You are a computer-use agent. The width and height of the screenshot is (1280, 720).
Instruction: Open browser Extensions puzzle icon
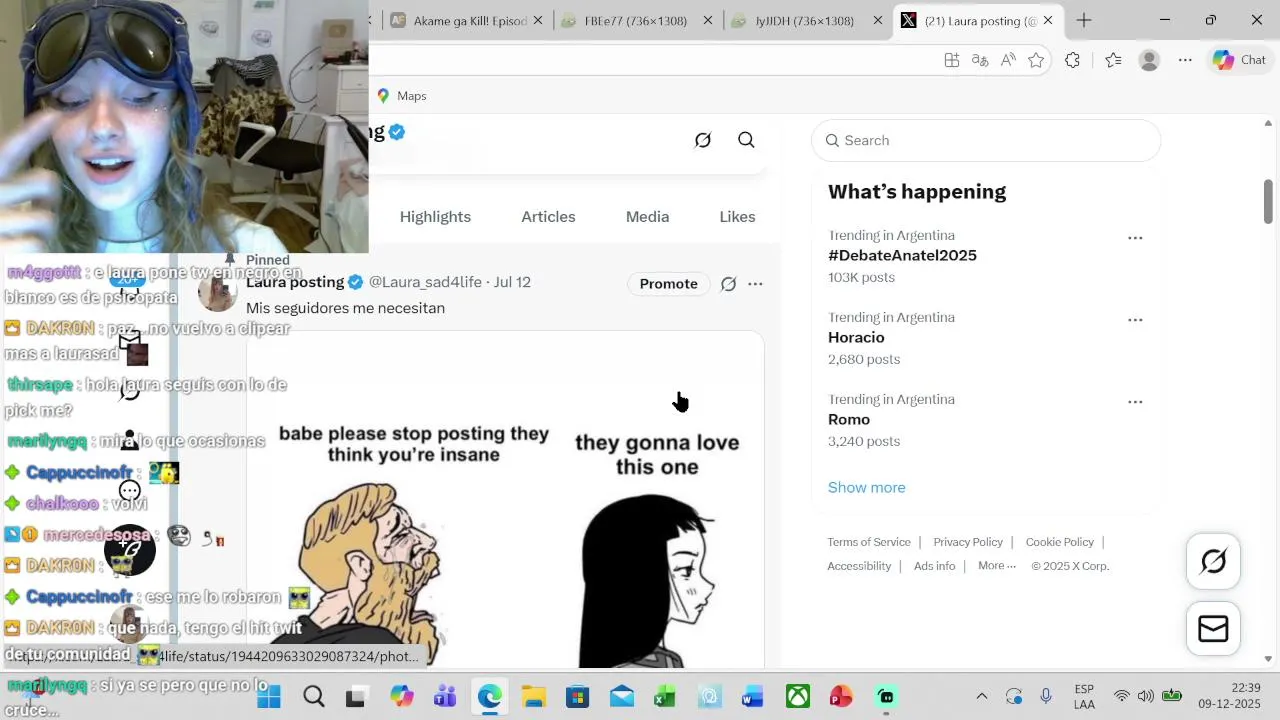[1073, 60]
